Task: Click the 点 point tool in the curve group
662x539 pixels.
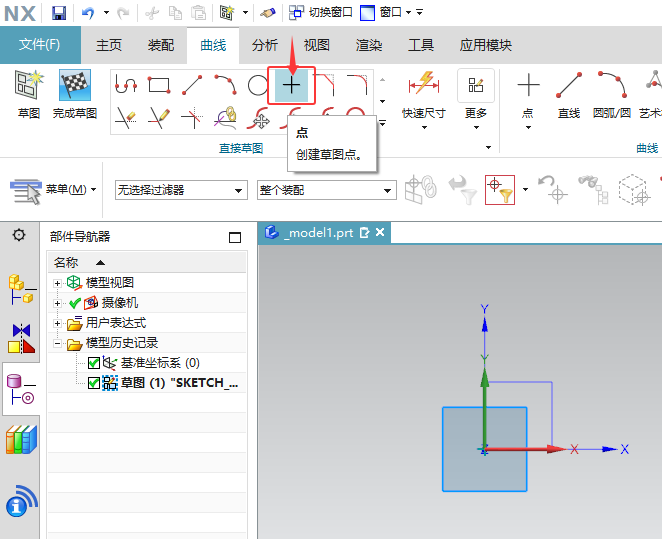Action: point(528,95)
